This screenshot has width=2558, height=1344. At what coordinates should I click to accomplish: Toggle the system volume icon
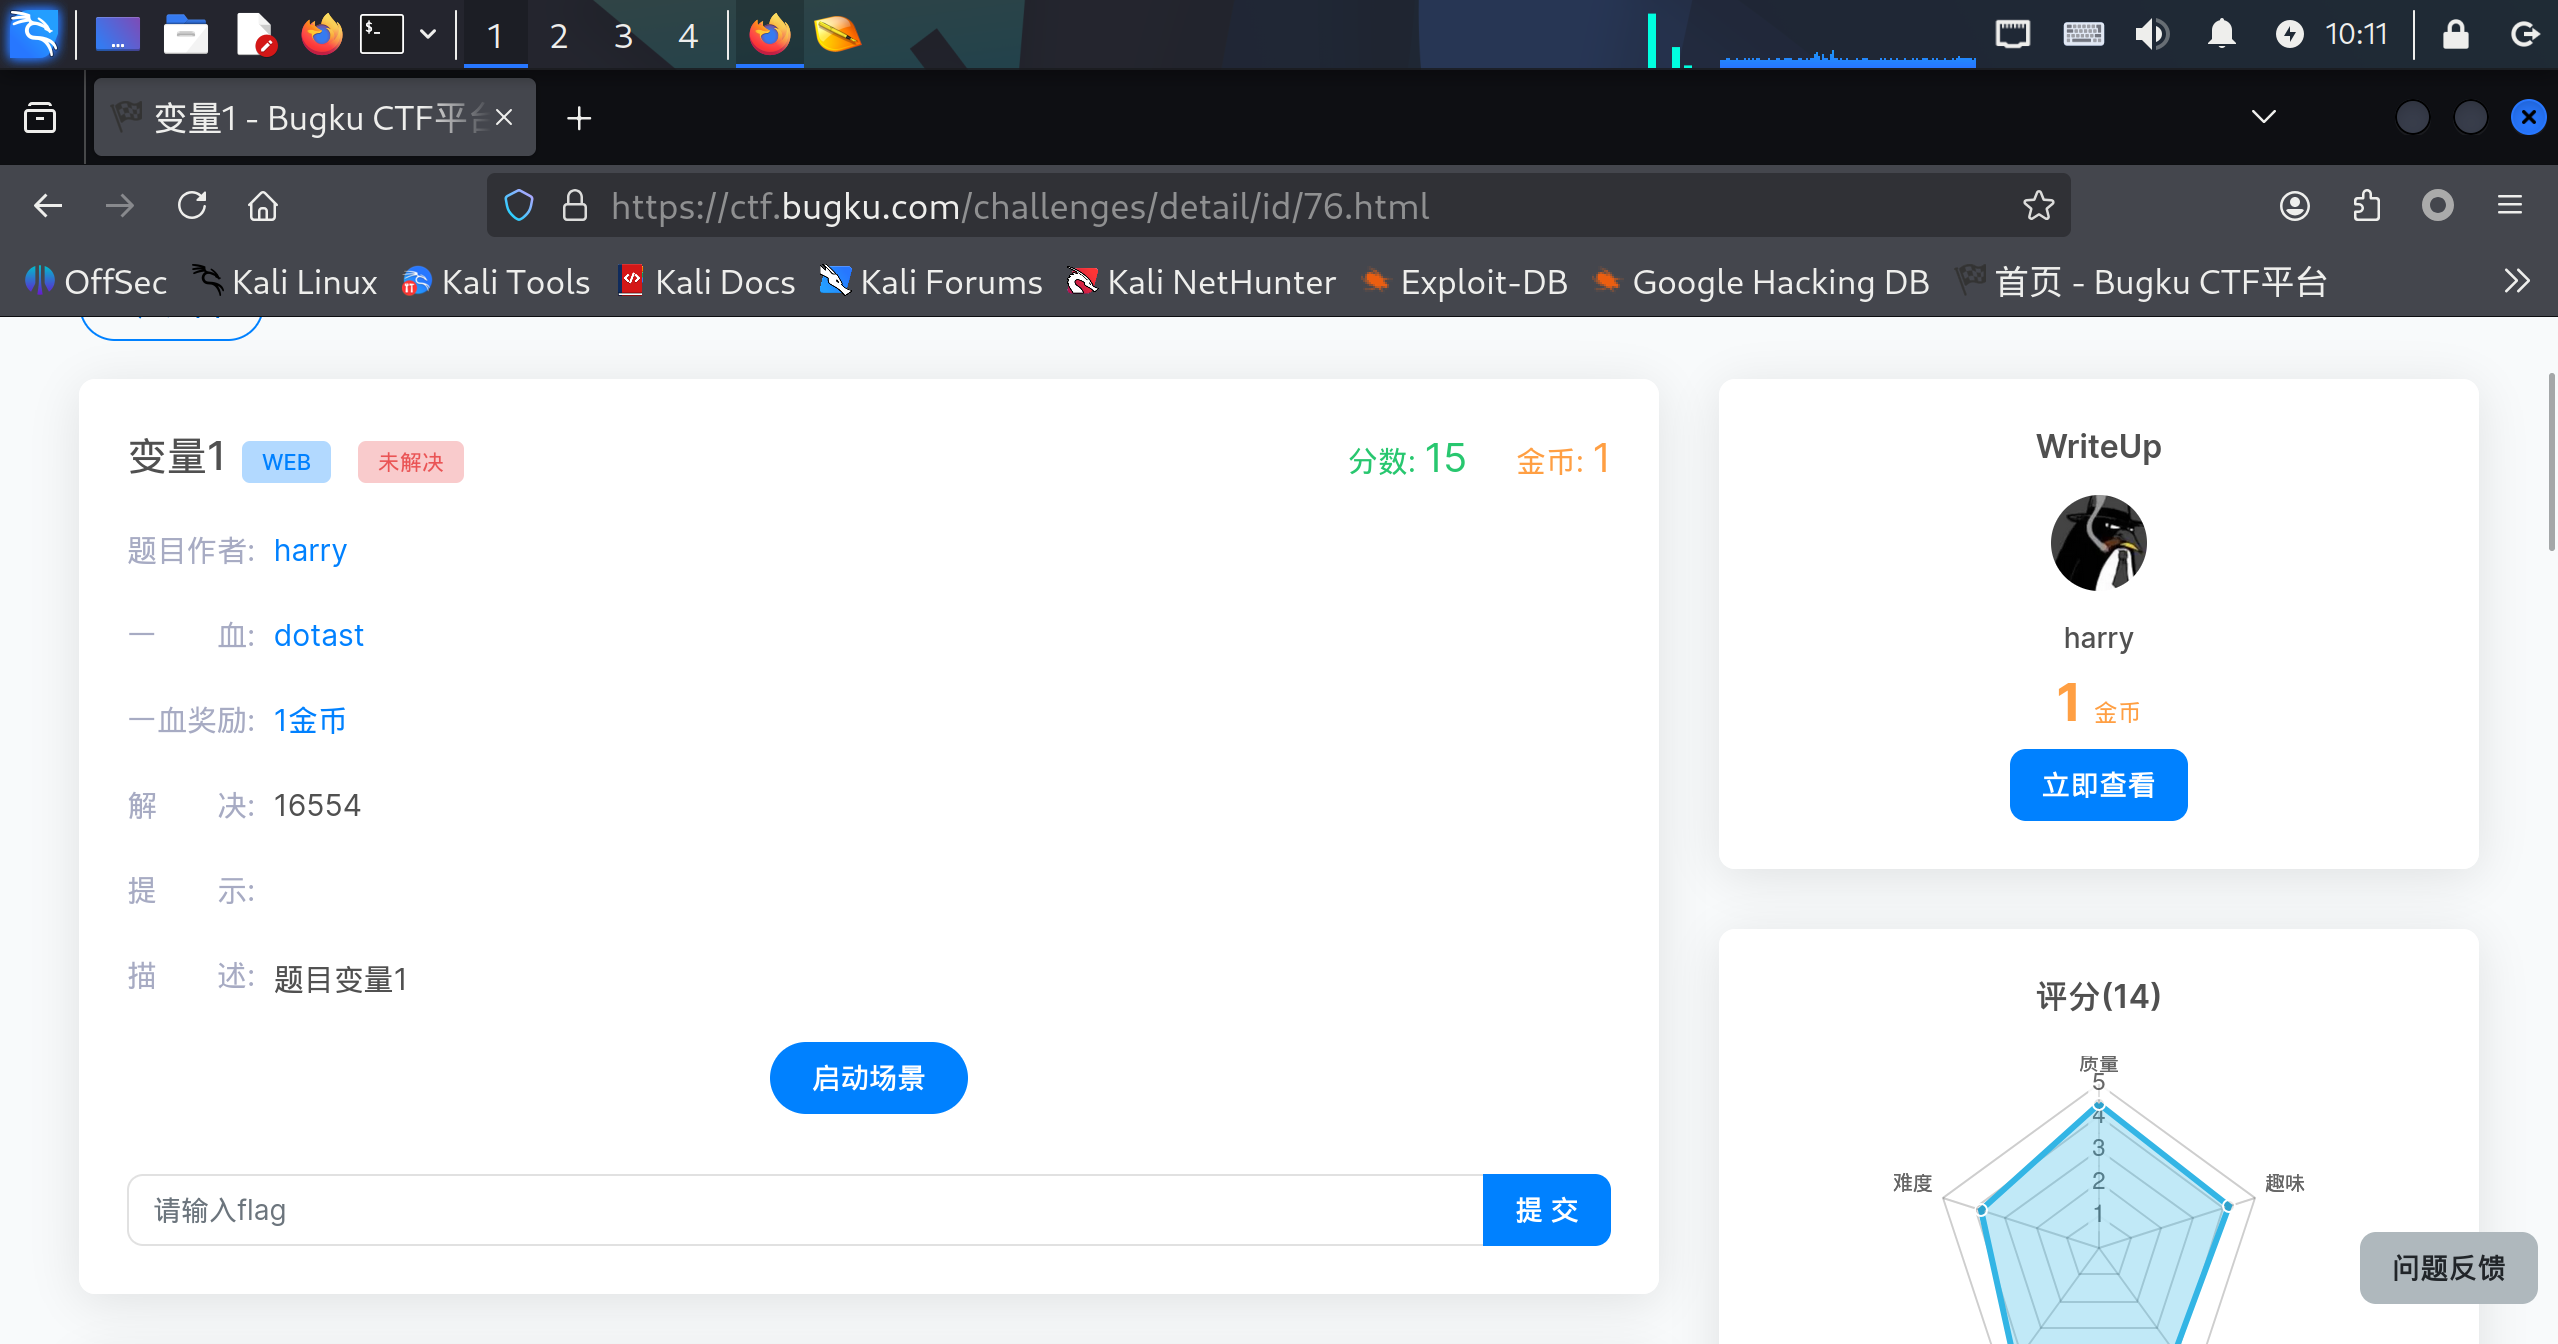[2152, 35]
